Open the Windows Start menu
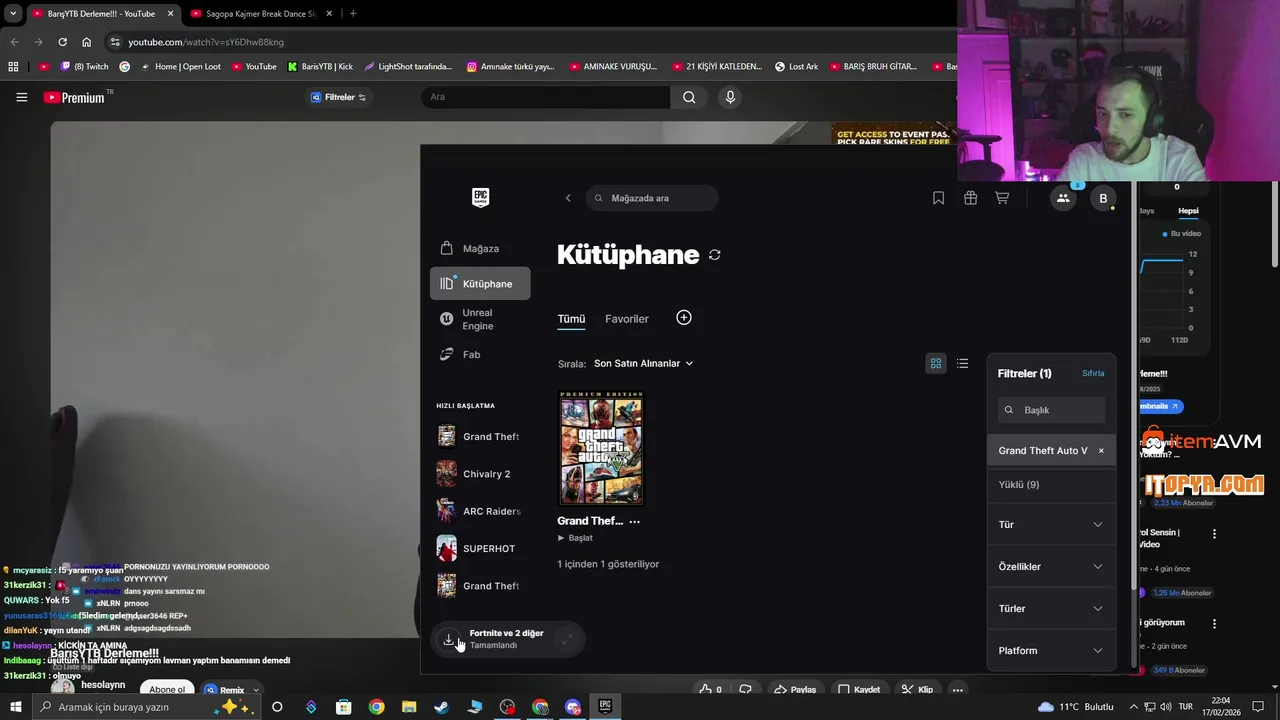The image size is (1280, 720). [x=16, y=707]
